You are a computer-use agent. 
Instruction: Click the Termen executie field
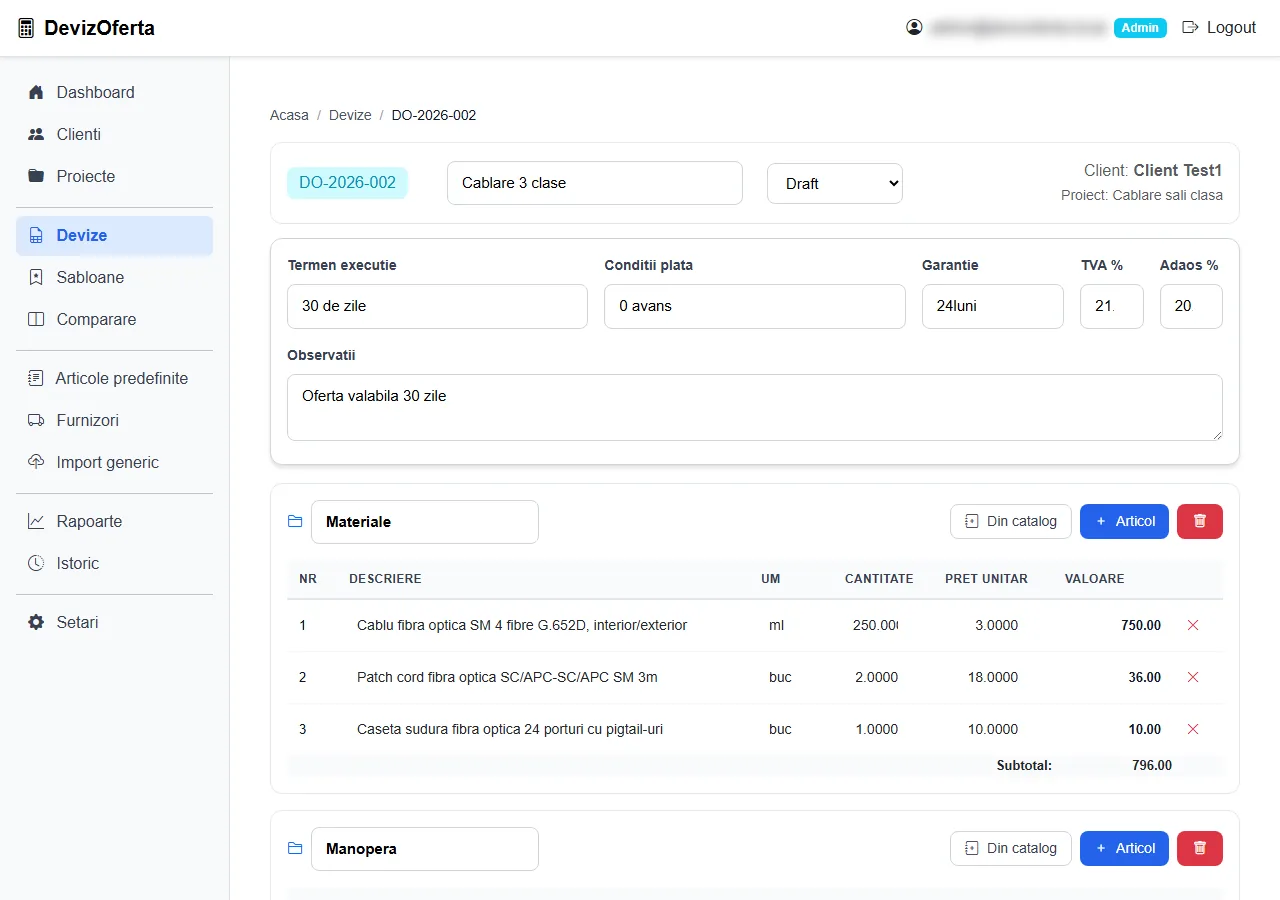pyautogui.click(x=437, y=306)
